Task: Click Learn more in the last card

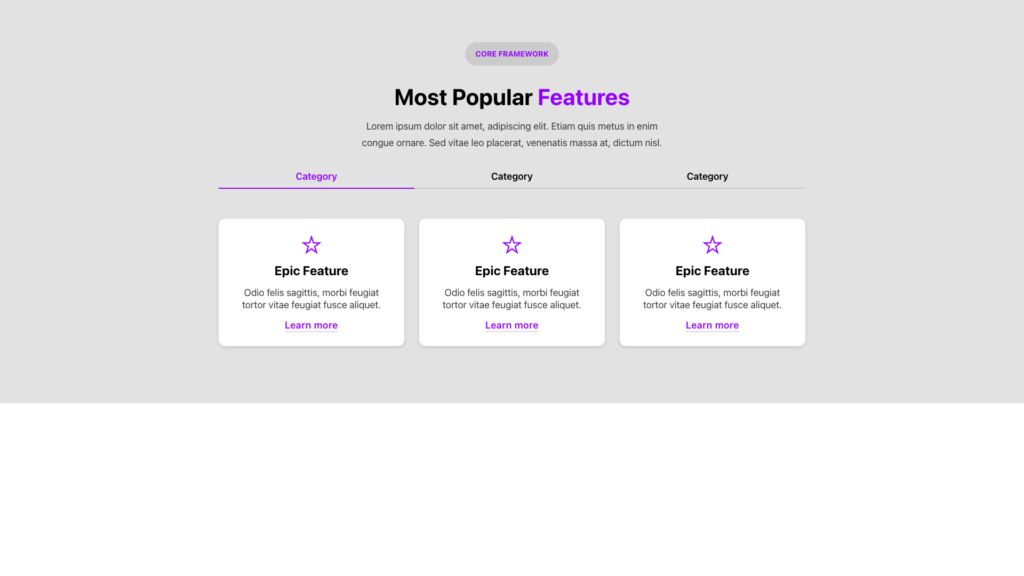Action: [712, 326]
